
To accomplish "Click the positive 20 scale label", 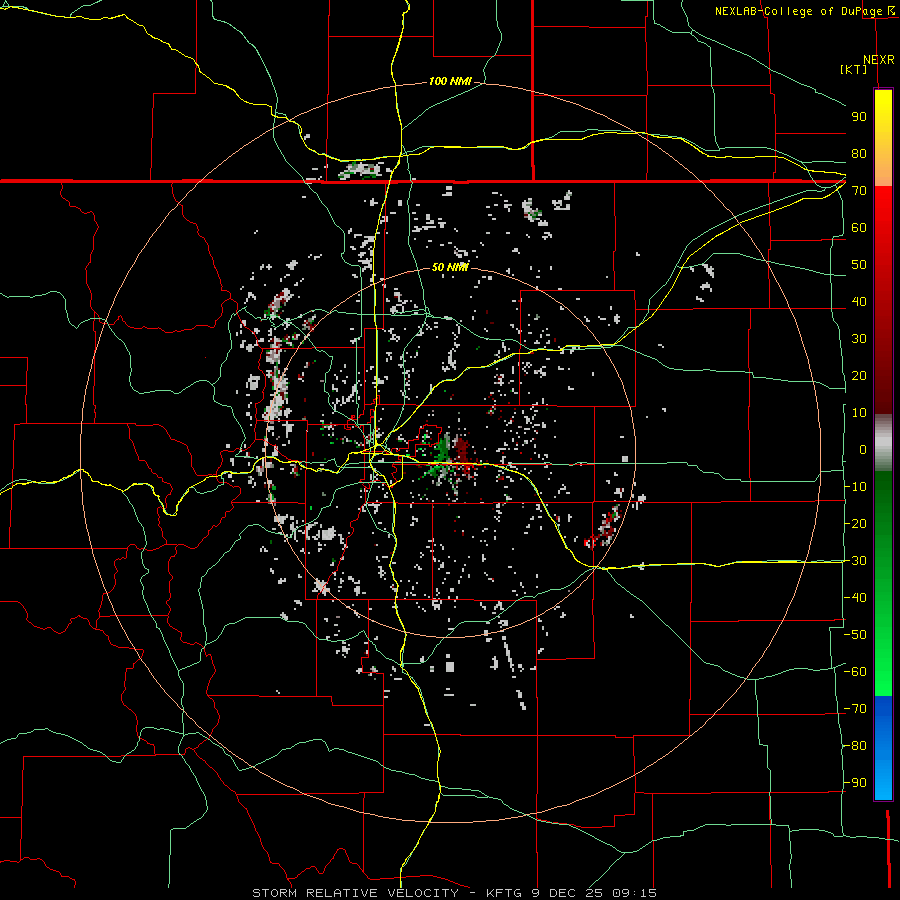I will coord(859,375).
